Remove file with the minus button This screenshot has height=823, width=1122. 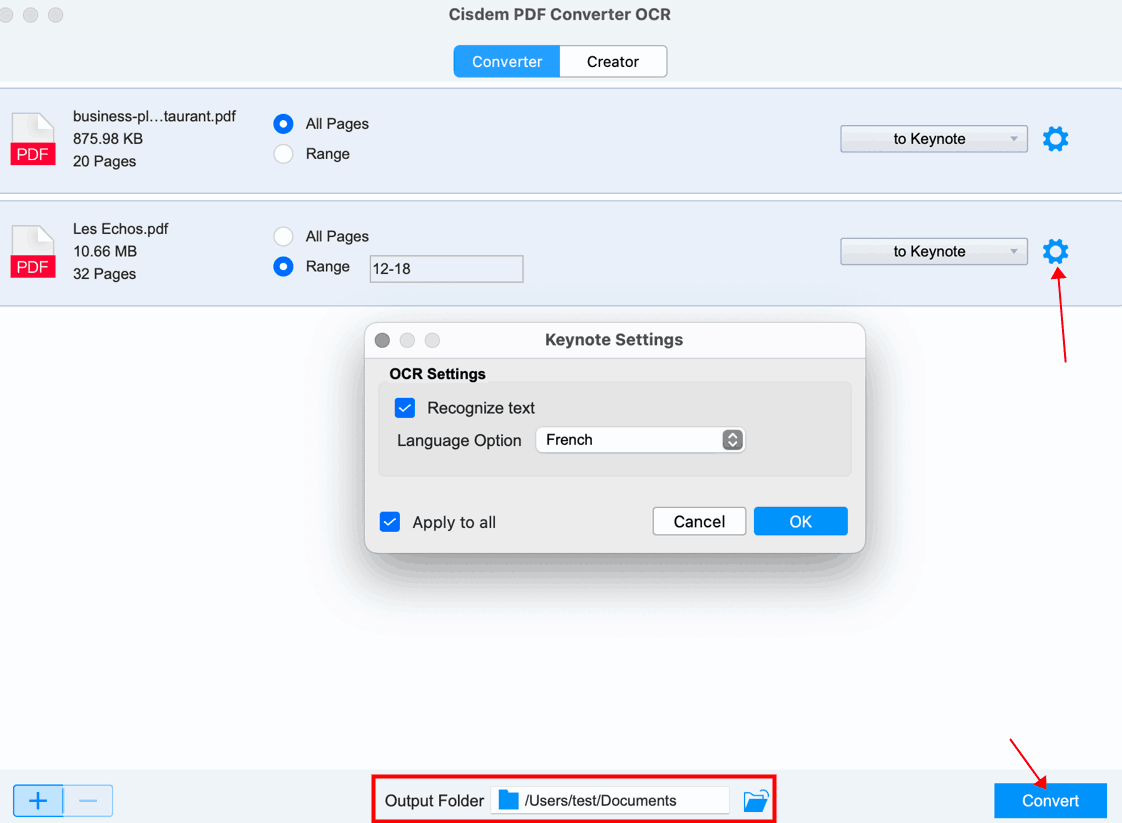[88, 800]
